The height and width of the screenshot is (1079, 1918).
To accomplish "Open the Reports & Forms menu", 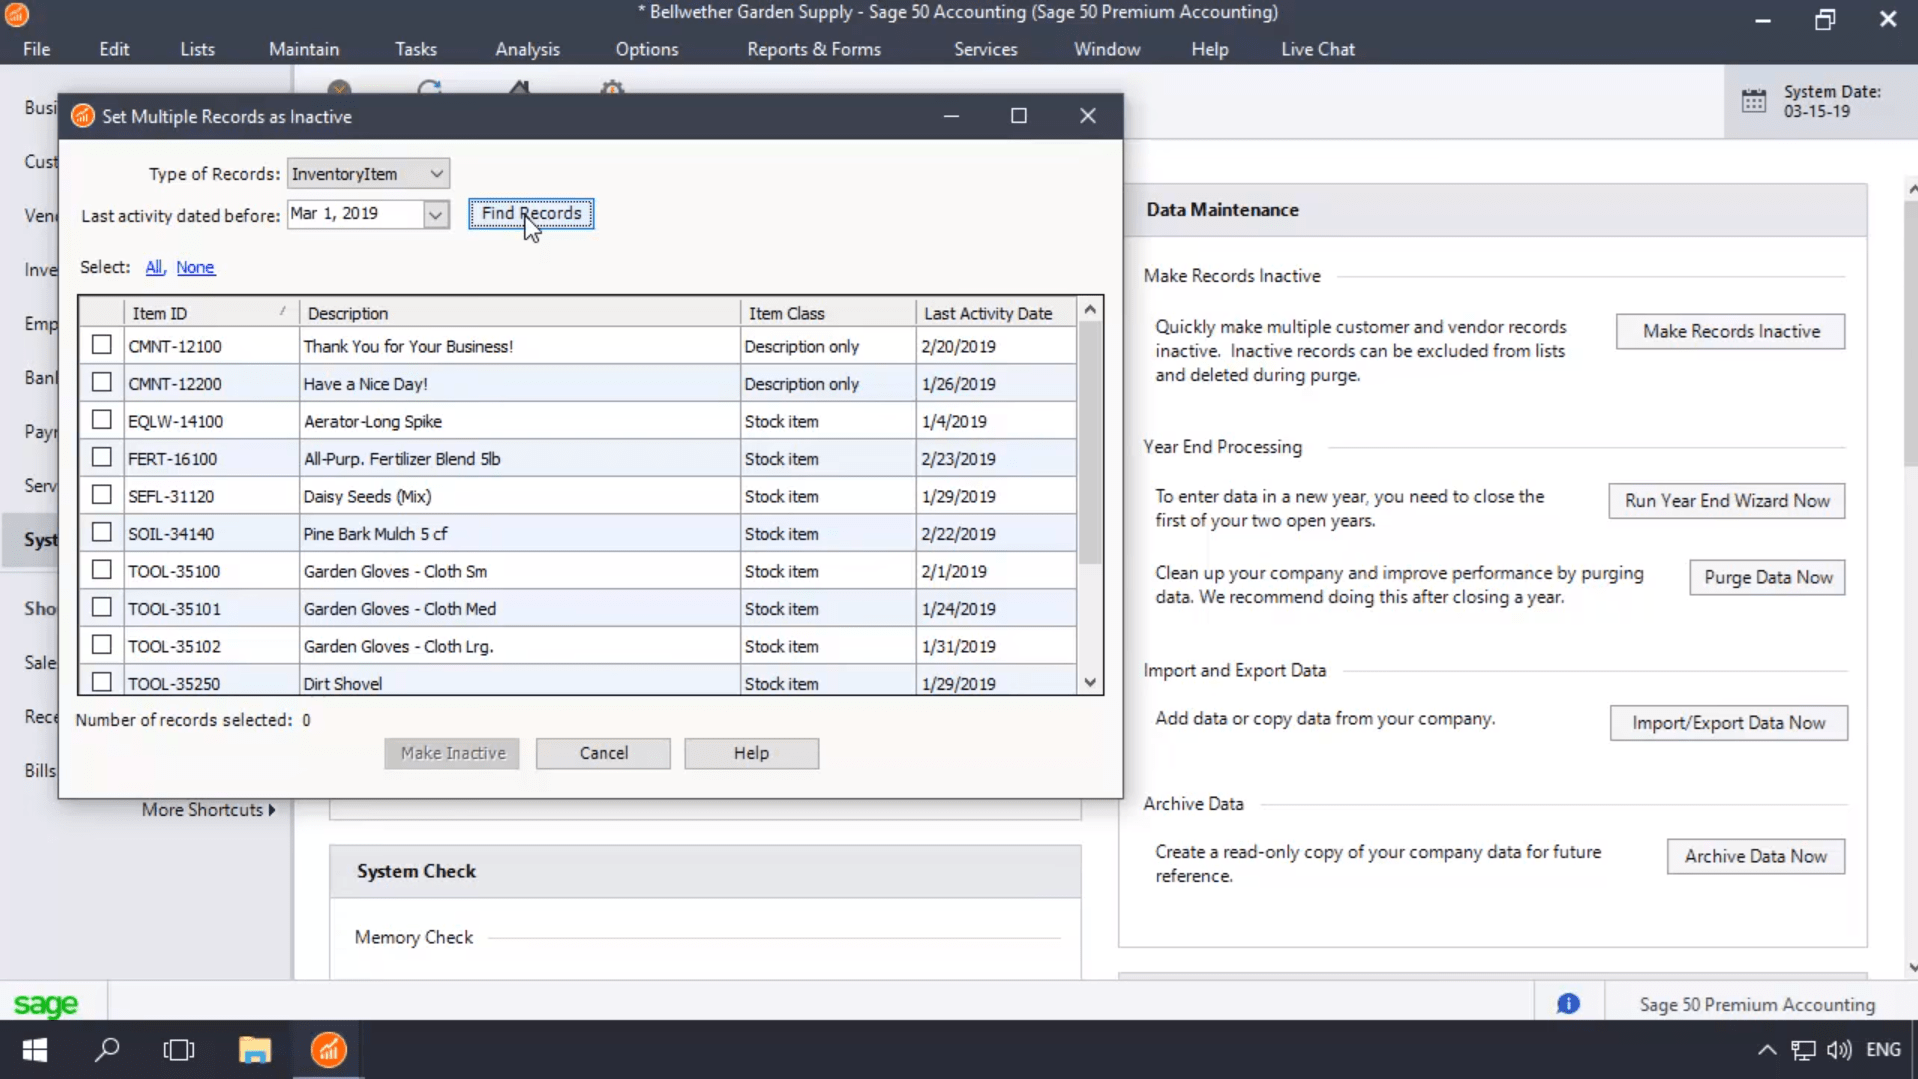I will tap(813, 48).
